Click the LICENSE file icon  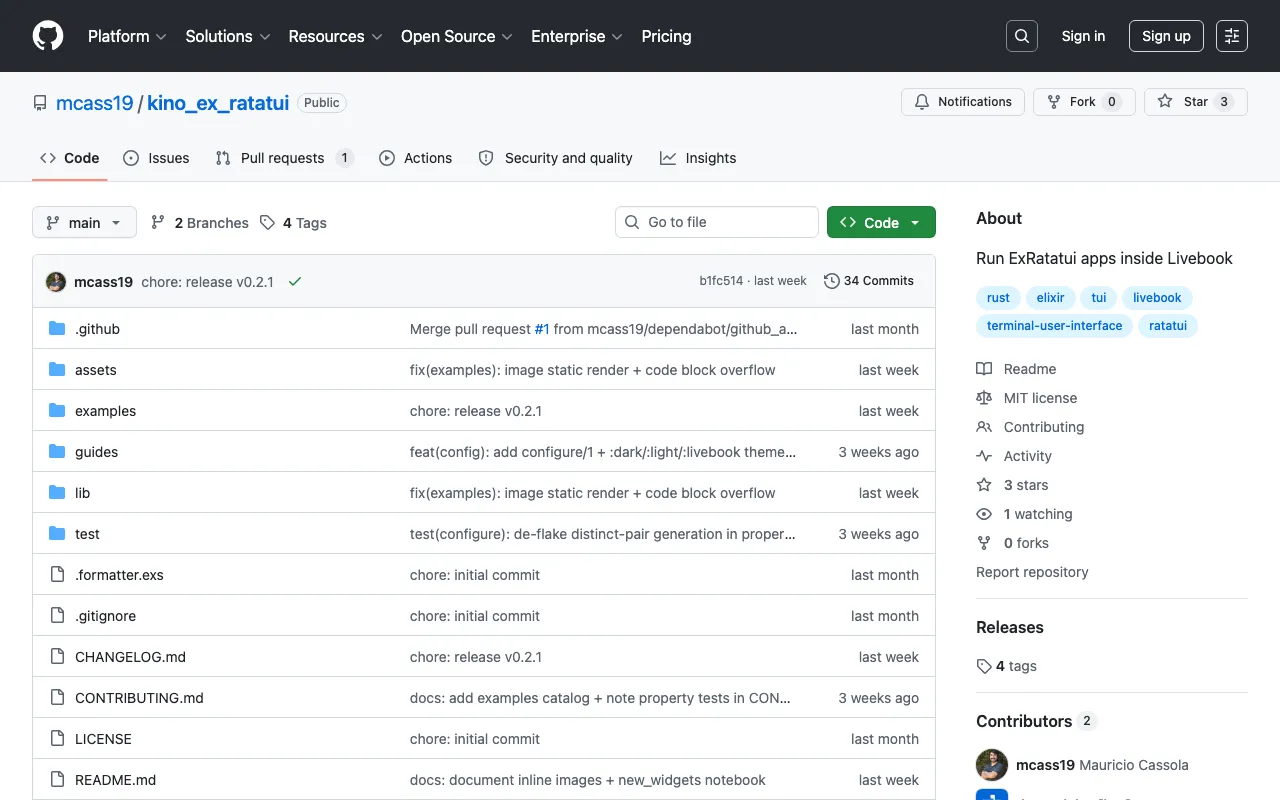click(57, 739)
